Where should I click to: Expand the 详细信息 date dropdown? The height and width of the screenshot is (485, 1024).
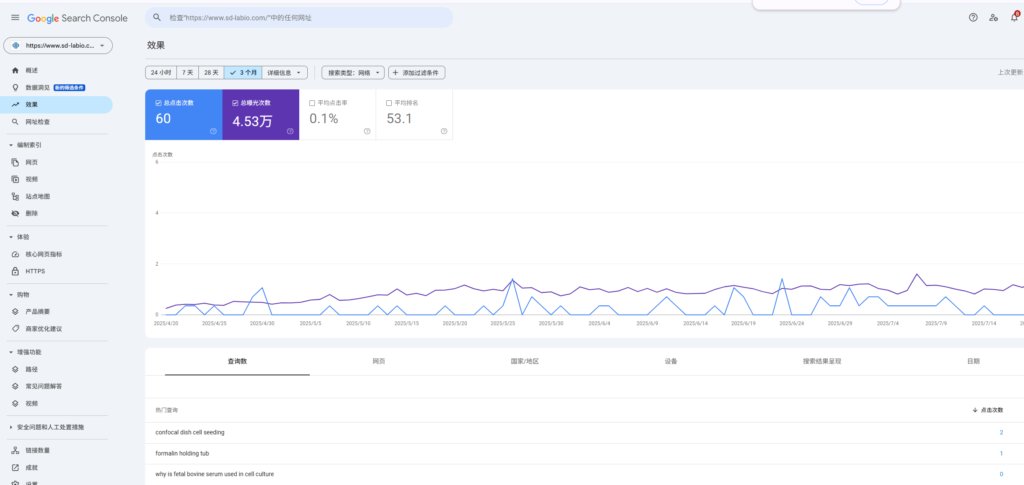point(285,72)
